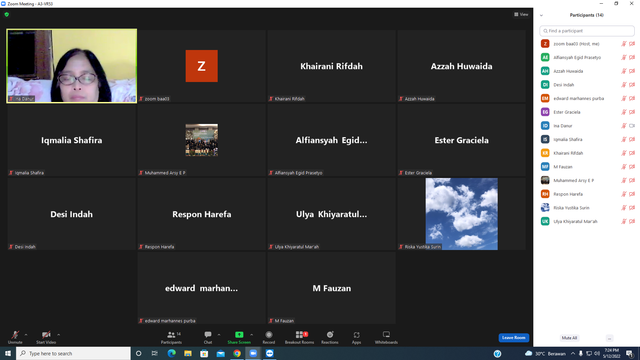This screenshot has width=640, height=360.
Task: Click Ester Graciela avatar in participants list
Action: coord(545,112)
